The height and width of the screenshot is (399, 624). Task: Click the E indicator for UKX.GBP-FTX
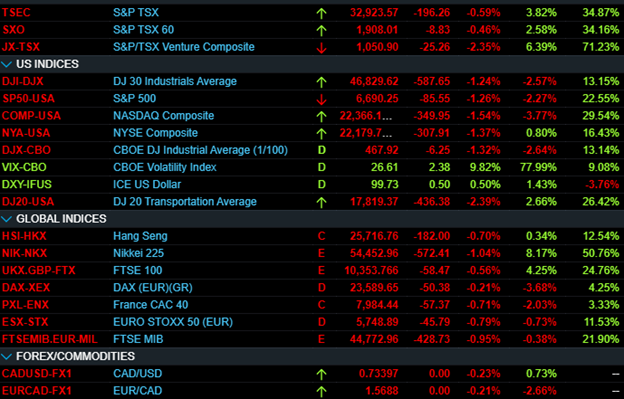click(322, 271)
